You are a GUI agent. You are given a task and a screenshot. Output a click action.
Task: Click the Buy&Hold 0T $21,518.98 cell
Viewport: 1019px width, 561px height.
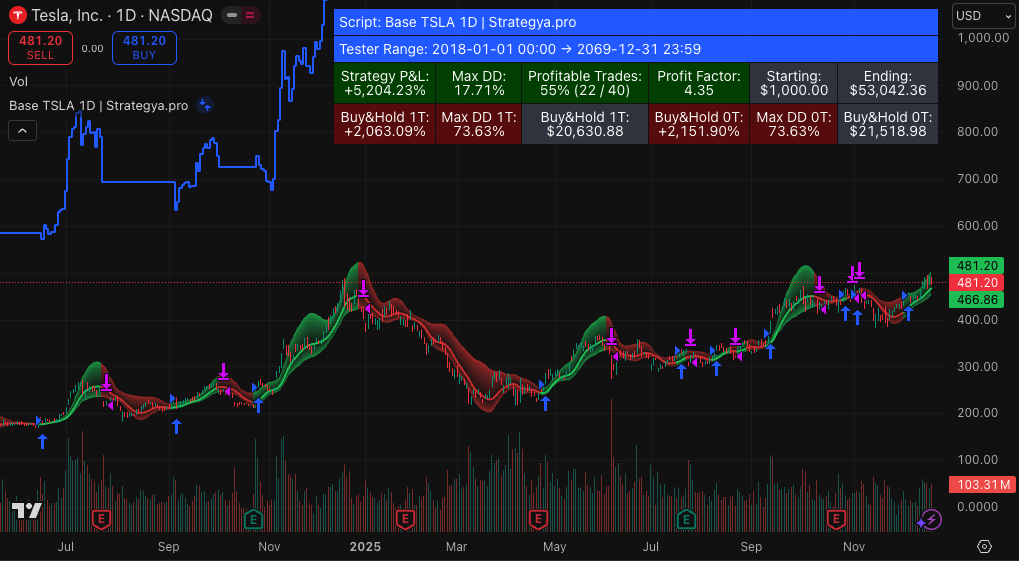888,124
